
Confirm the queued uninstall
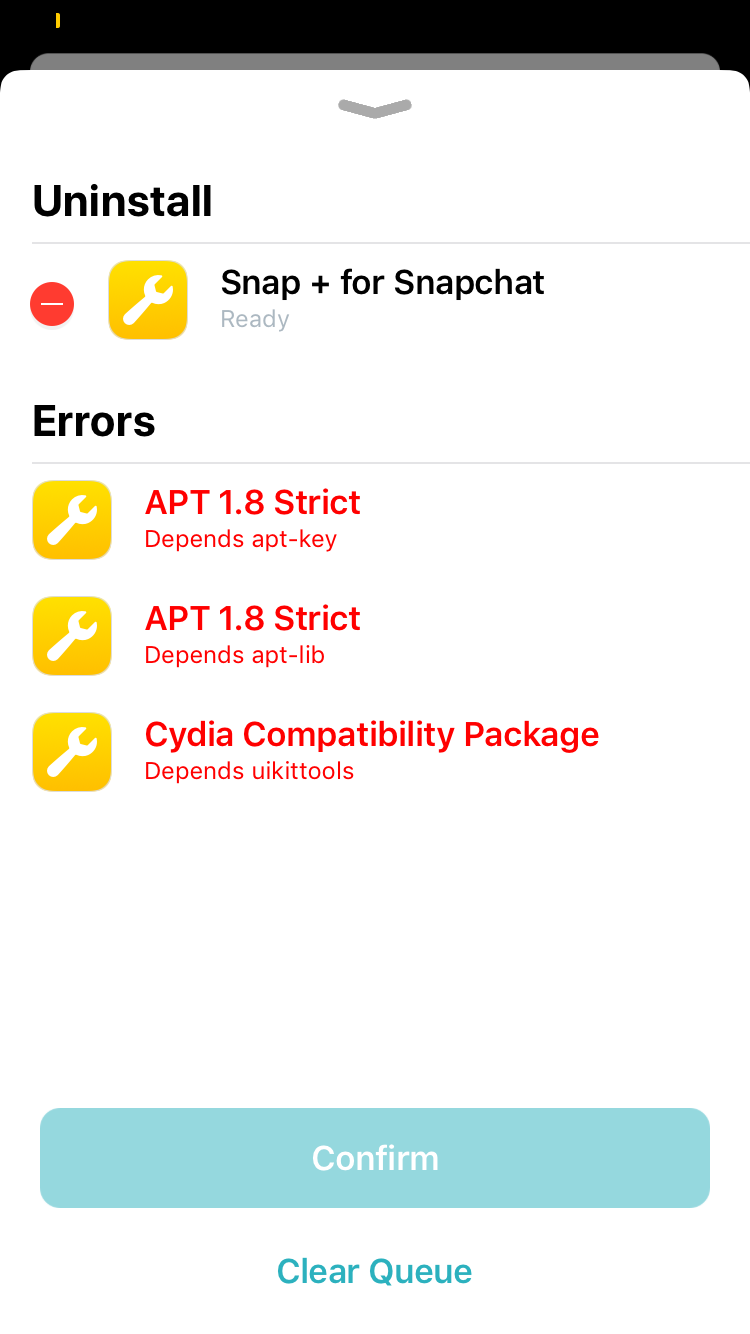pos(375,1158)
